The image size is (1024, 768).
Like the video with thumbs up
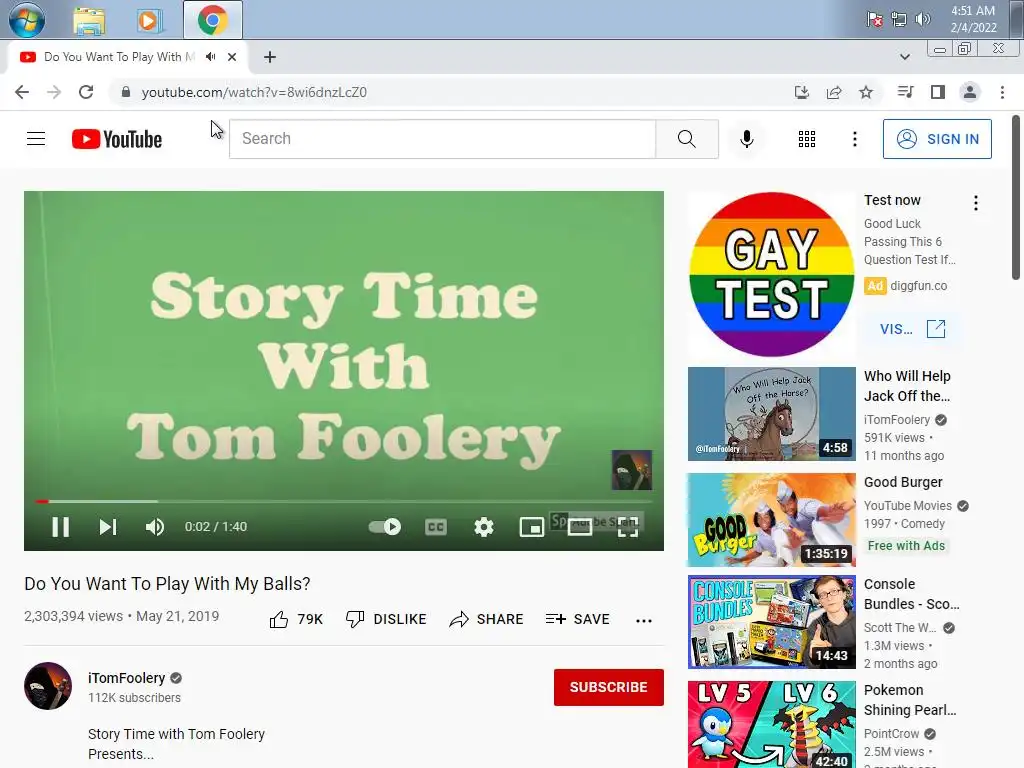pos(296,619)
